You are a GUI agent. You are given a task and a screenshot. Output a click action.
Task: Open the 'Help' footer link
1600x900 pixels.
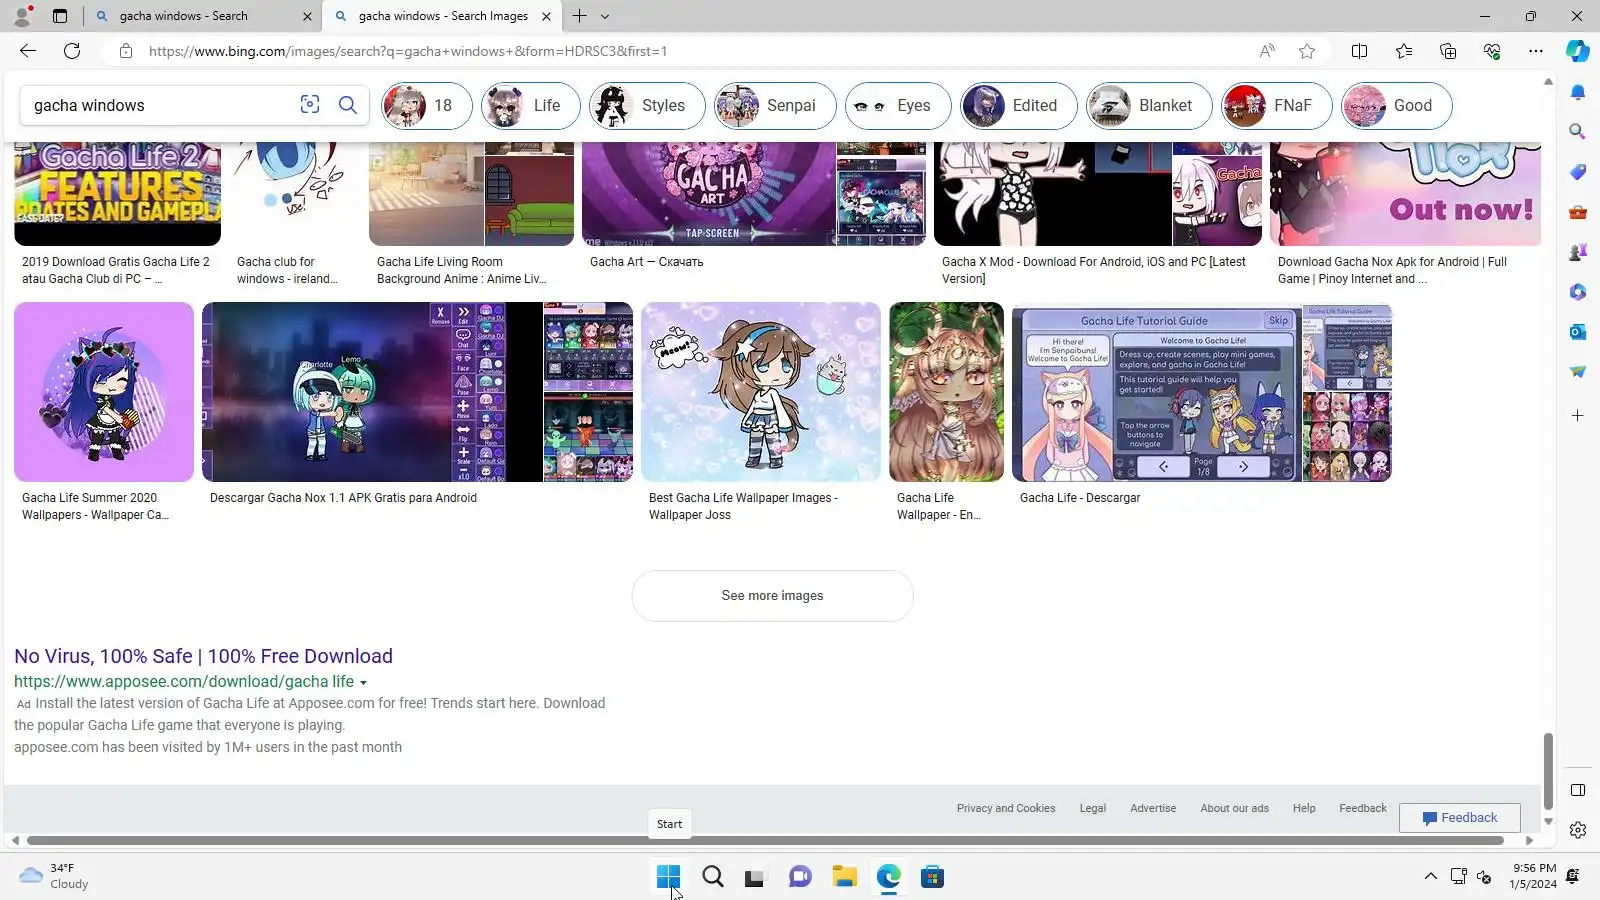pyautogui.click(x=1304, y=808)
